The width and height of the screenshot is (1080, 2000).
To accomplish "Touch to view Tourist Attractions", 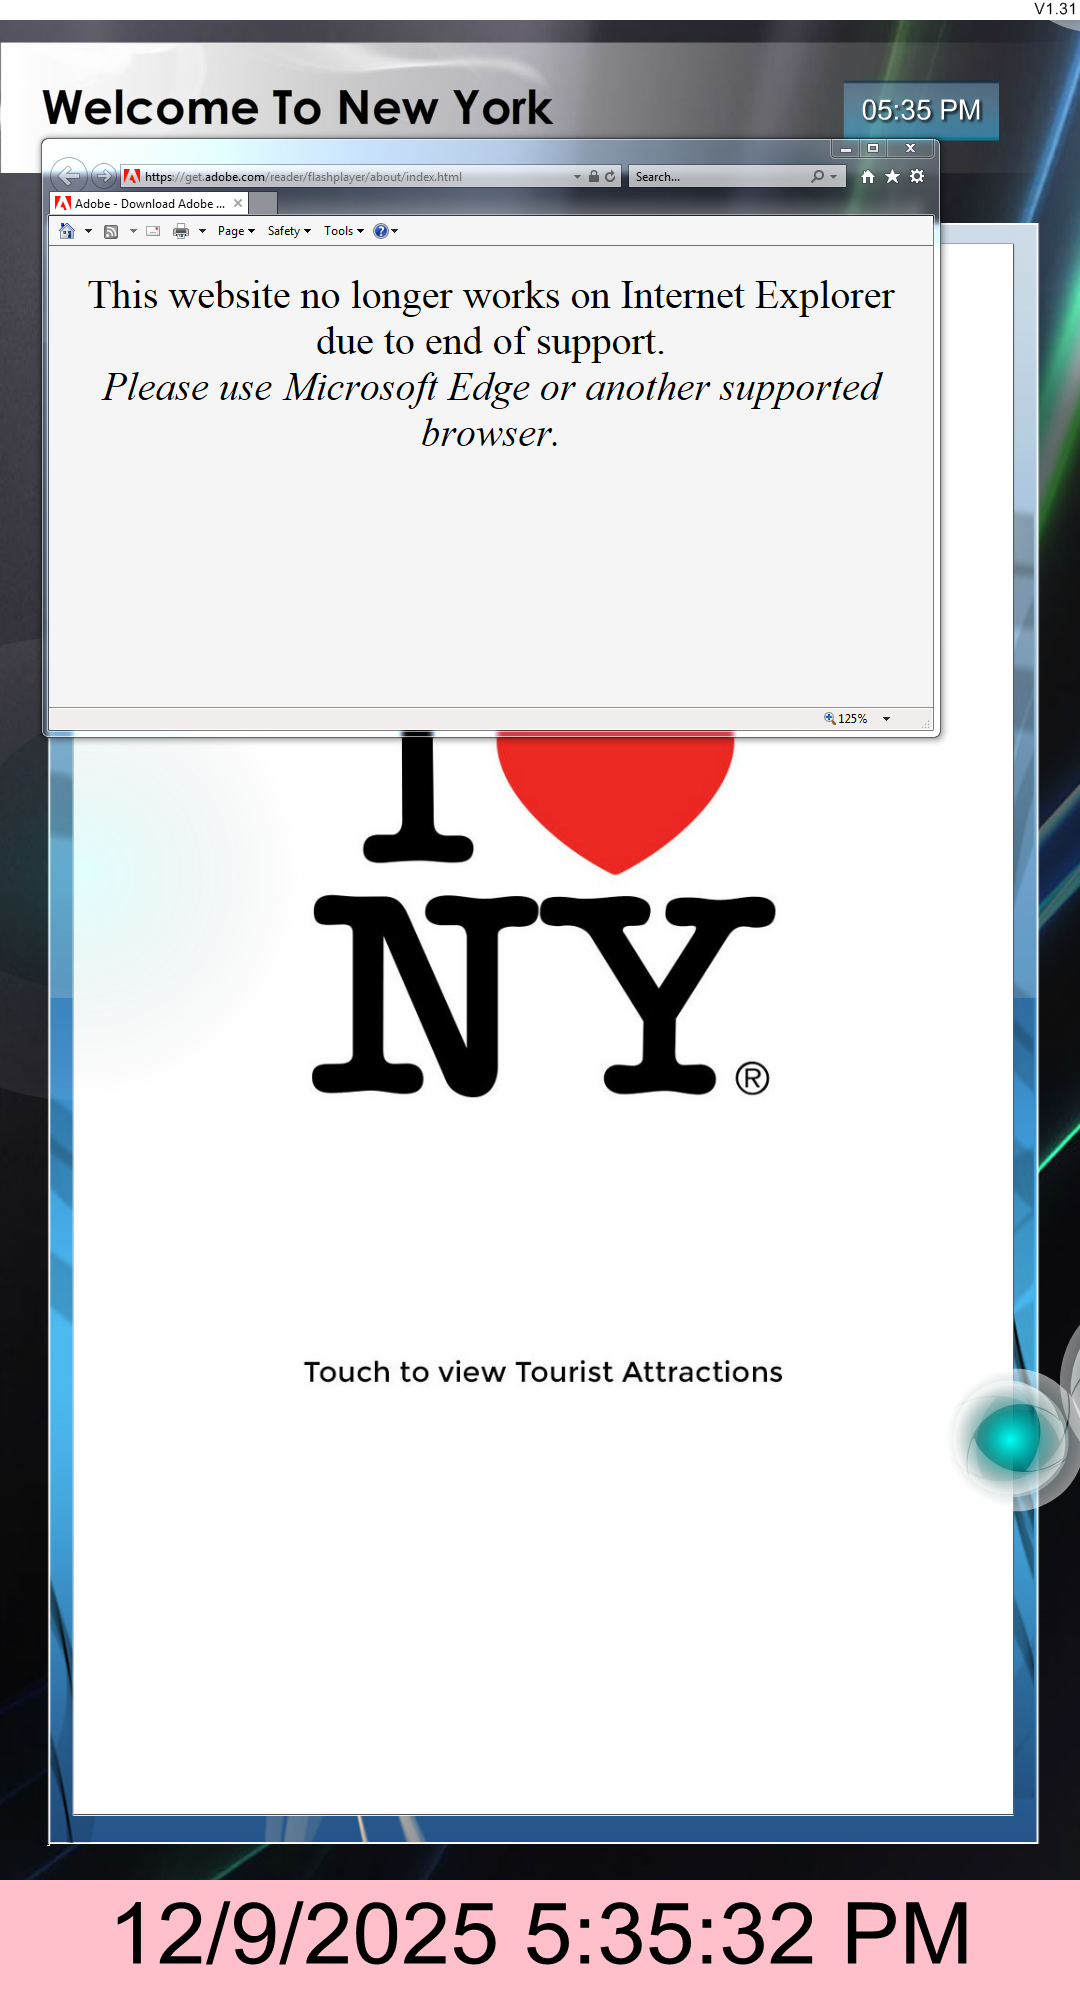I will [x=543, y=1371].
